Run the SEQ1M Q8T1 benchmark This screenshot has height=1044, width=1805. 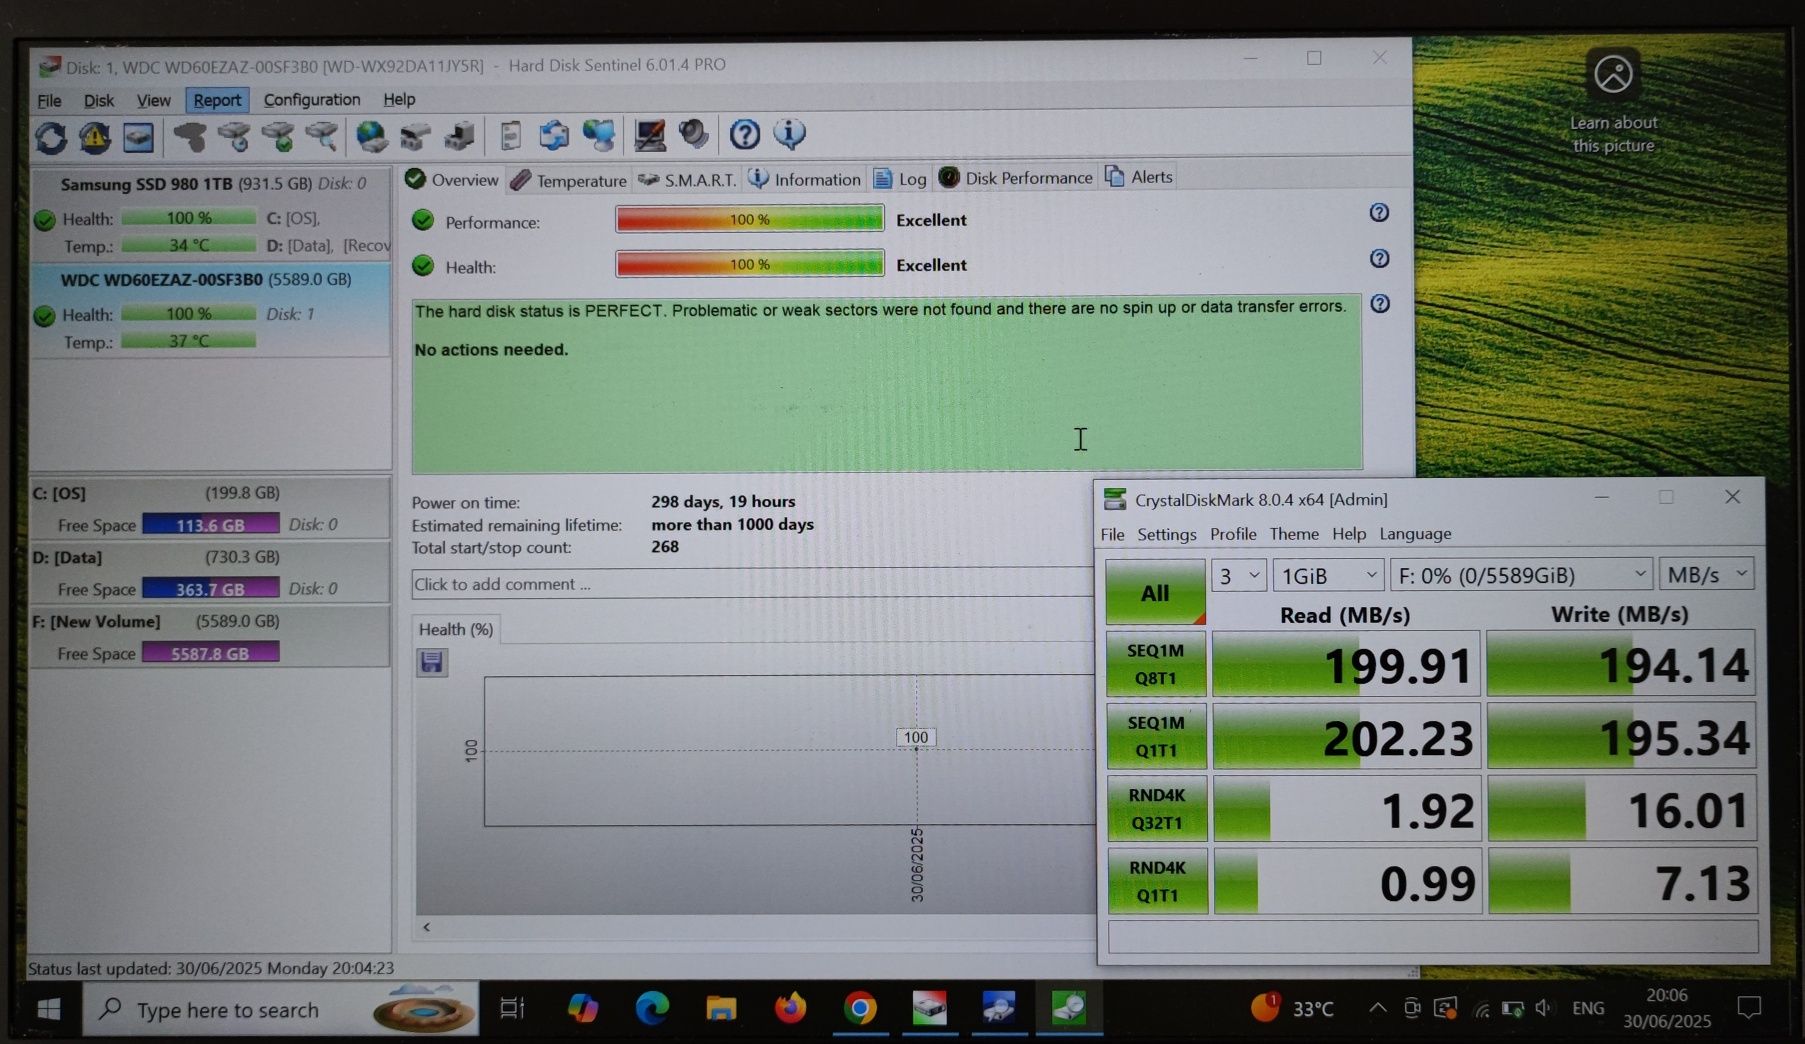(1156, 664)
